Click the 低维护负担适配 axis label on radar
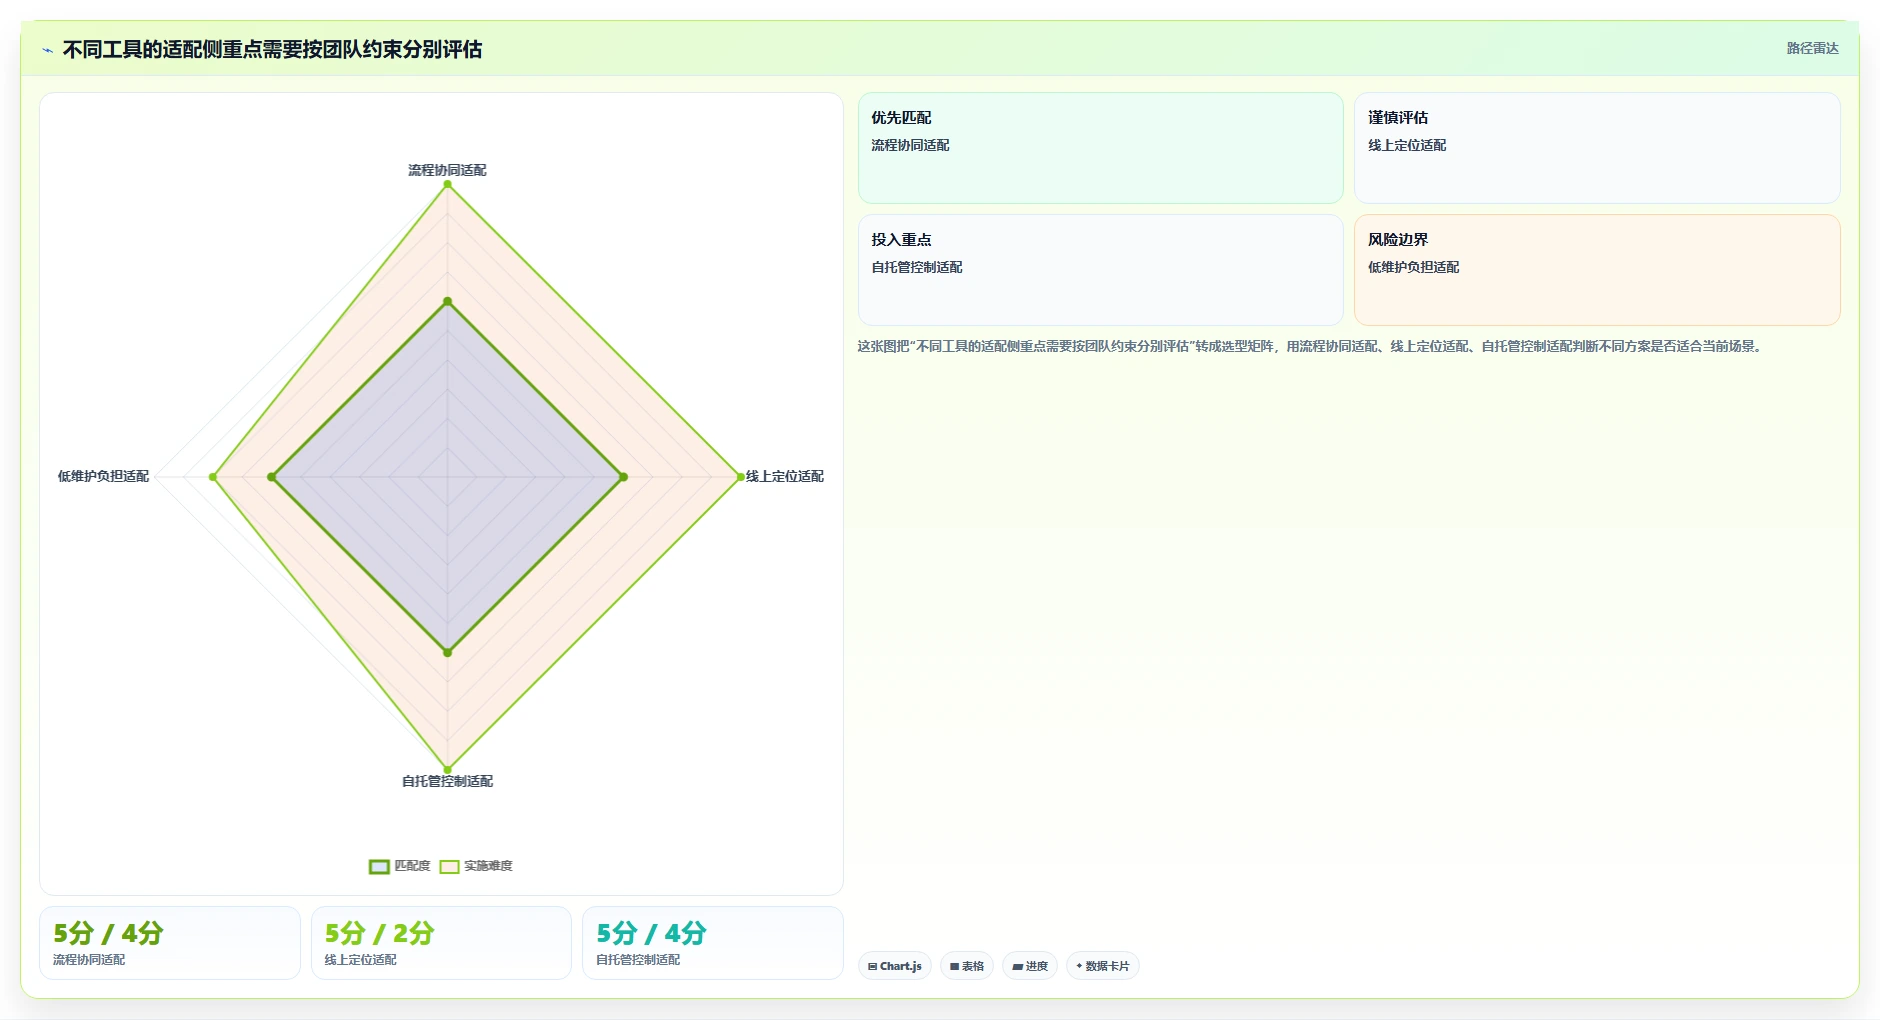This screenshot has height=1020, width=1880. 103,476
